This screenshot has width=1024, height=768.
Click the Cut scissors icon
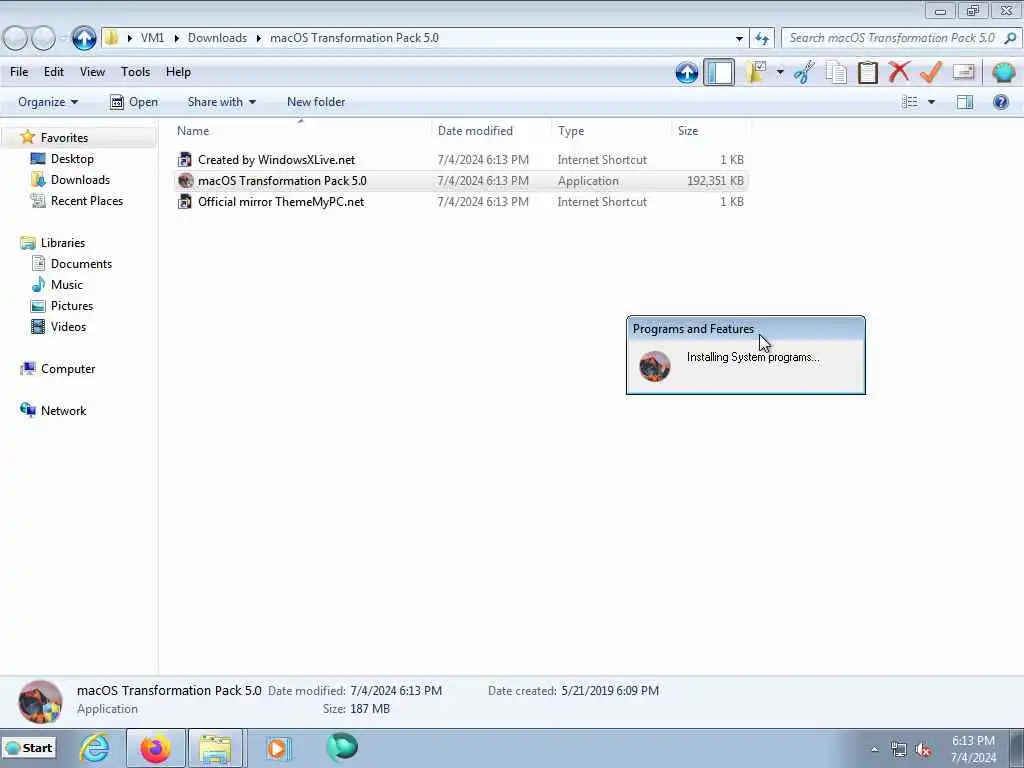[x=805, y=72]
